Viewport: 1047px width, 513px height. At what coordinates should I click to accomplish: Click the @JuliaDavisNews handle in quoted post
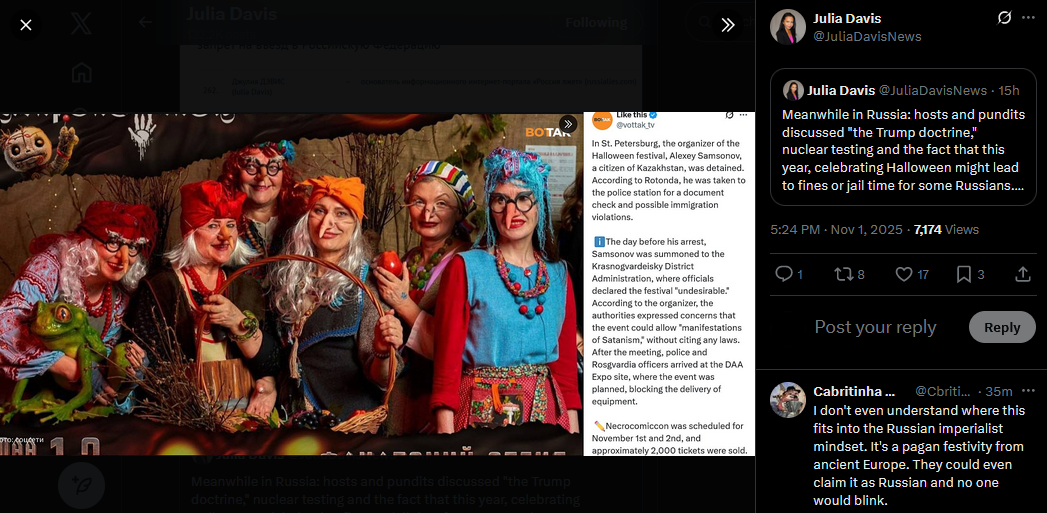point(932,90)
